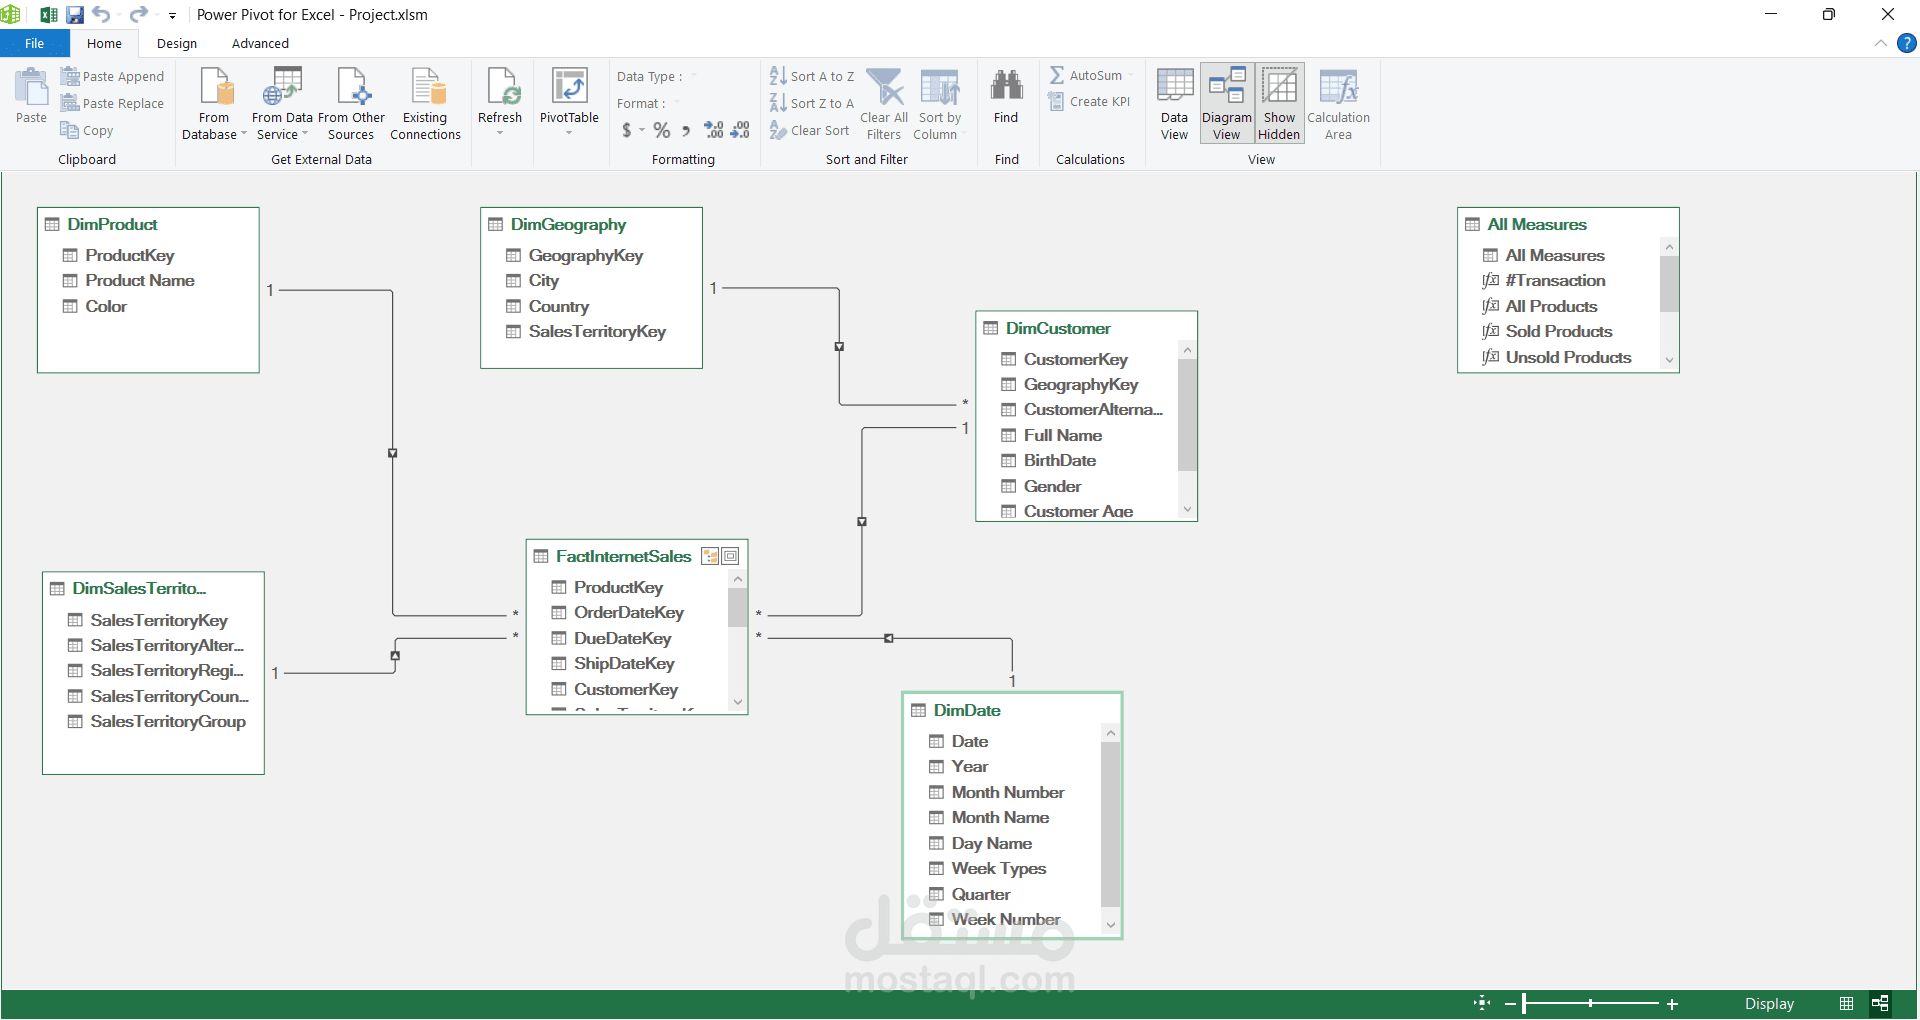The width and height of the screenshot is (1920, 1020).
Task: Select the Month Name field in DimDate
Action: (x=1000, y=817)
